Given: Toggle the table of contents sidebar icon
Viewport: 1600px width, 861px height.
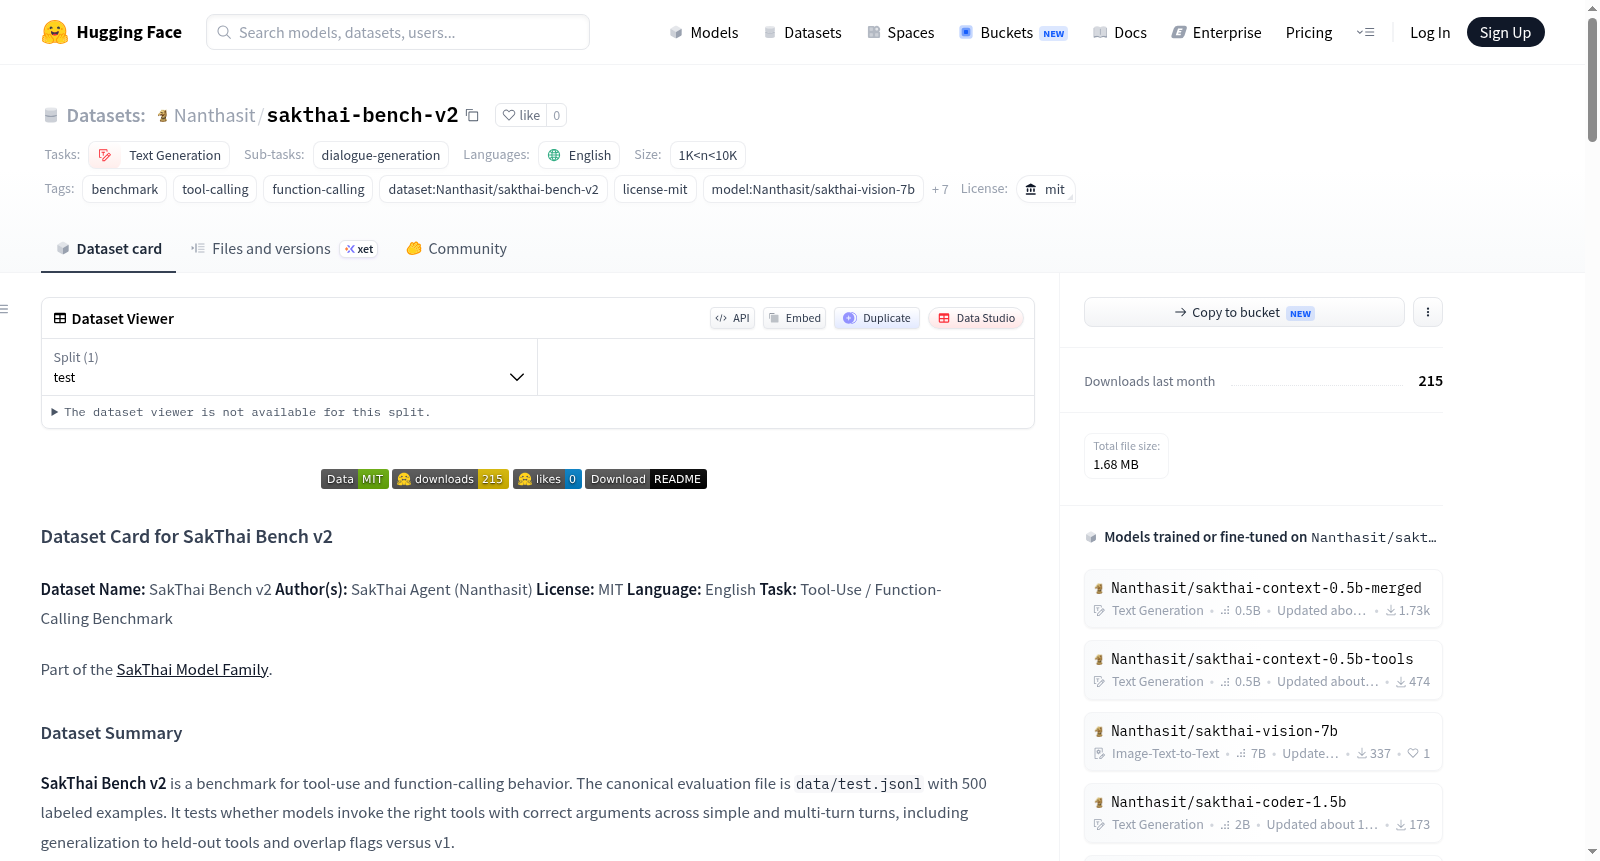Looking at the screenshot, I should click(5, 309).
